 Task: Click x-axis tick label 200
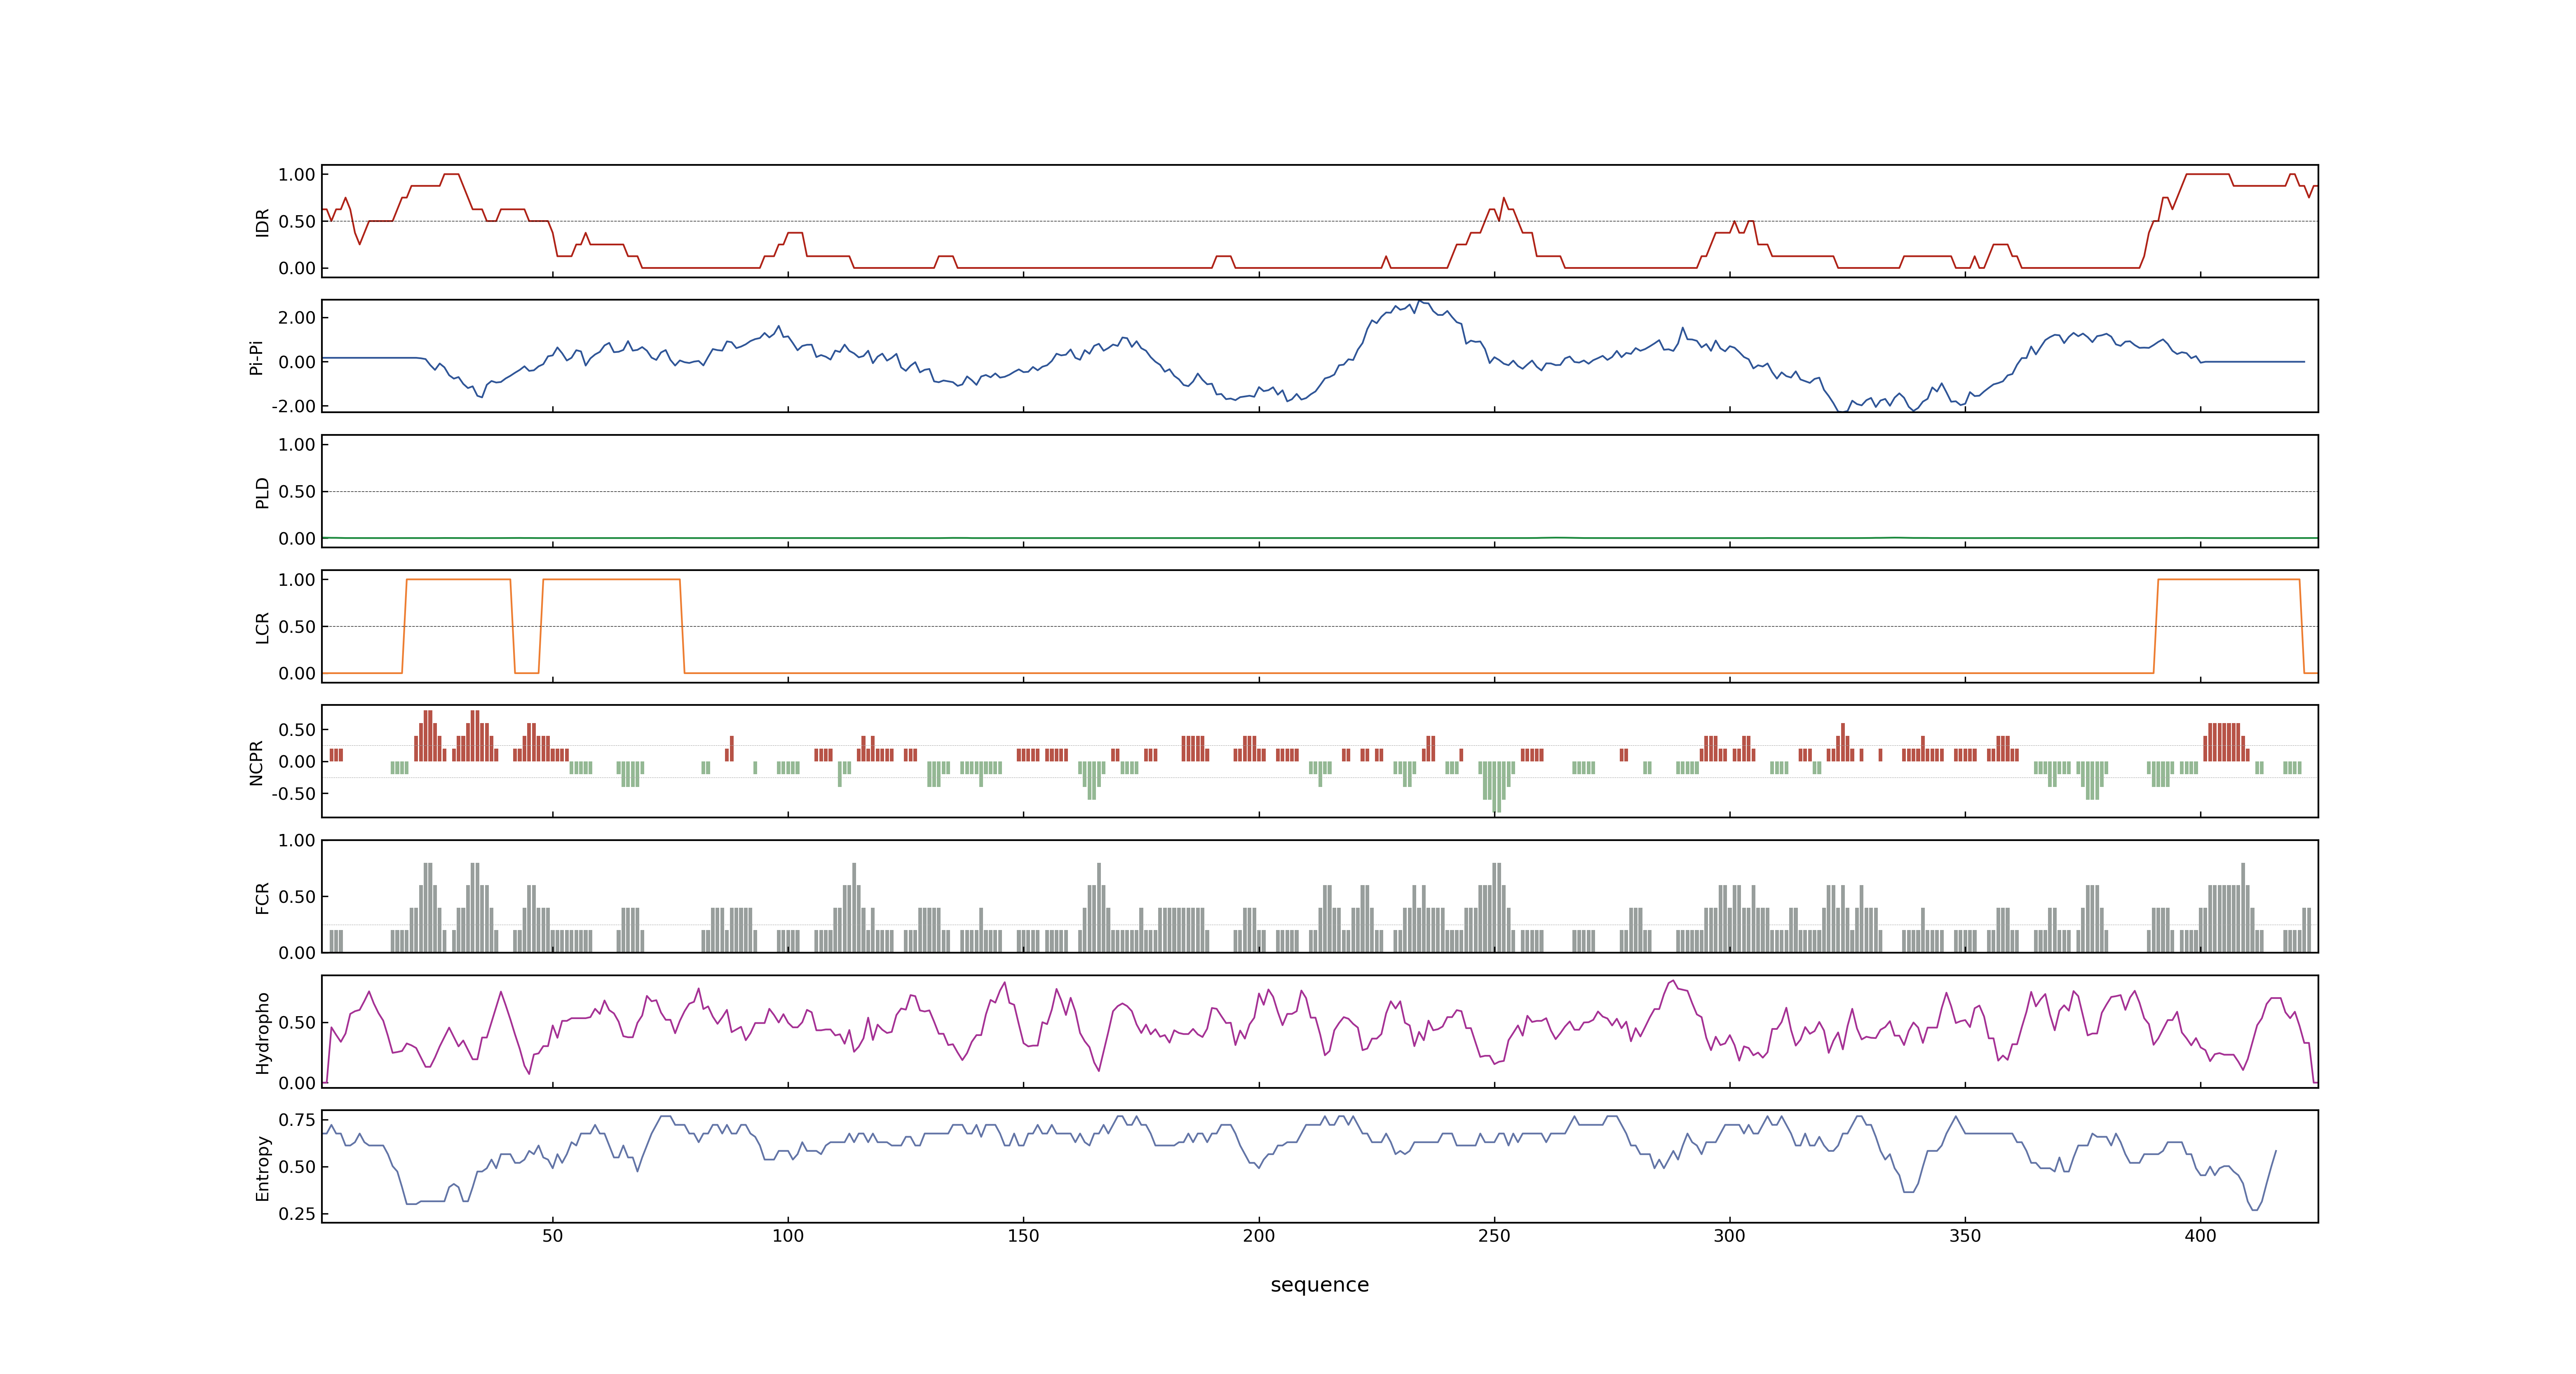1259,1236
